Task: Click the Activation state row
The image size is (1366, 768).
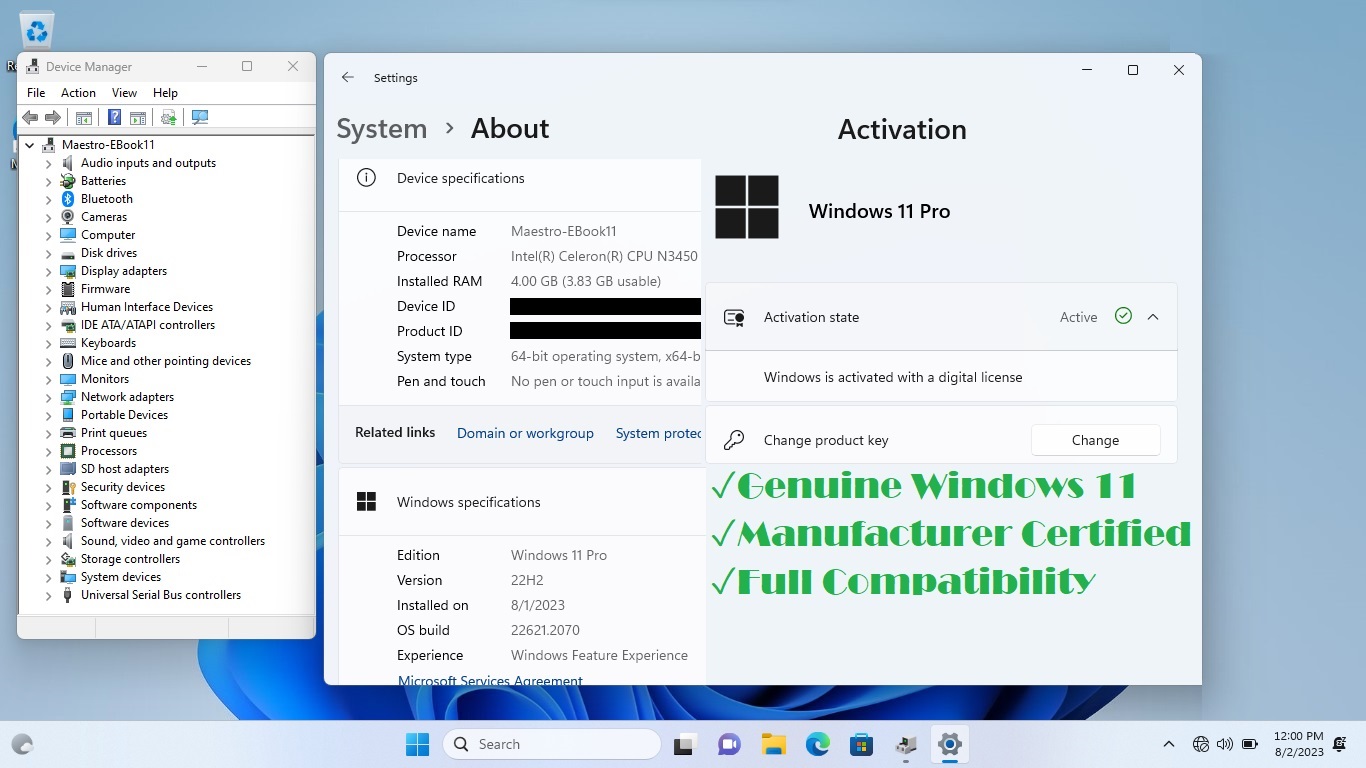Action: point(941,317)
